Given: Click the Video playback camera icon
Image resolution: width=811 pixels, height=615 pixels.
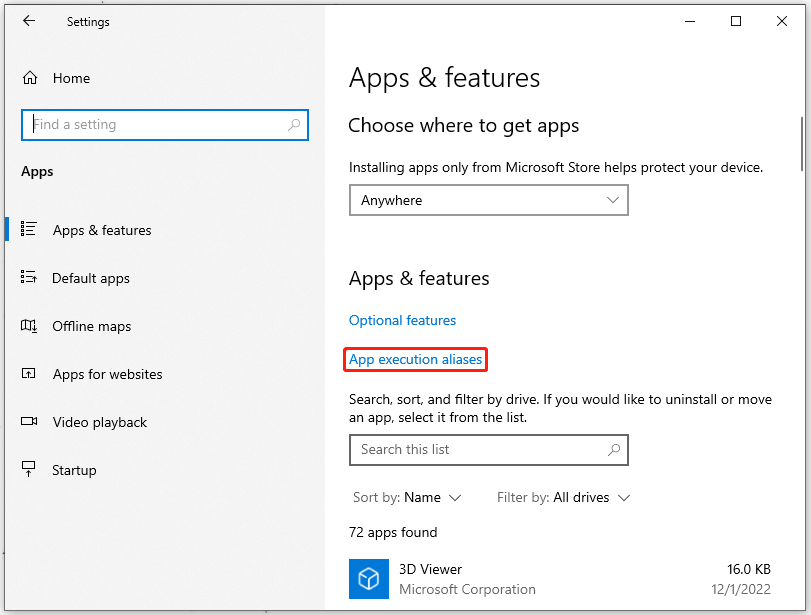Looking at the screenshot, I should pos(29,421).
